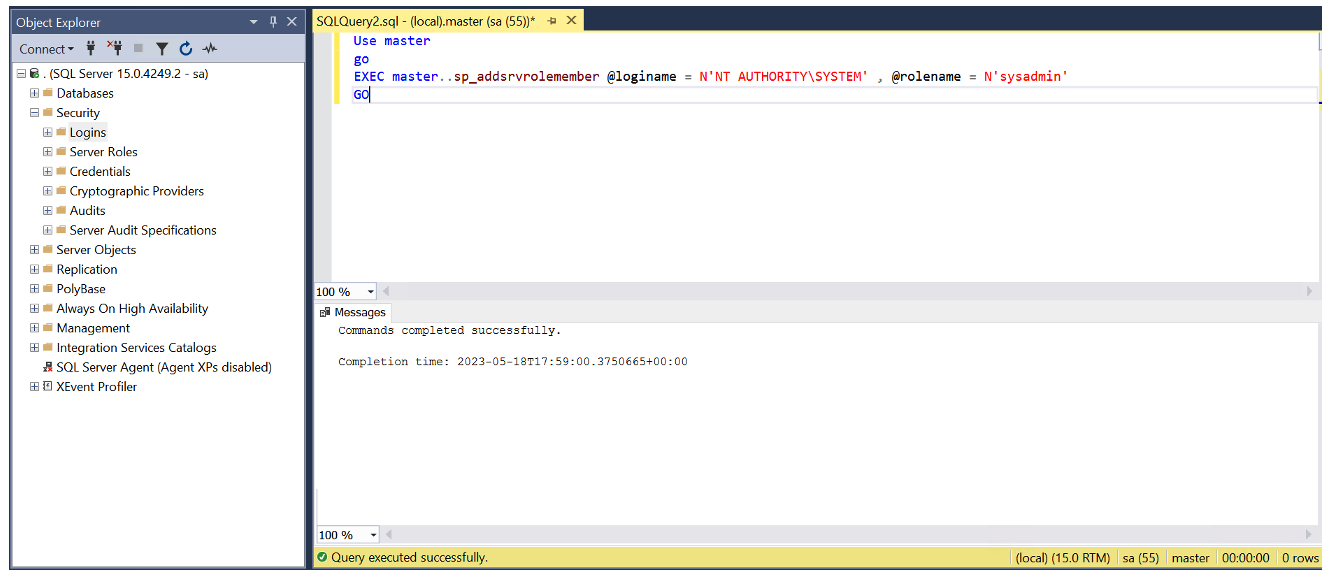Click the Connect Object Explorer plug icon
1328x576 pixels.
click(91, 48)
